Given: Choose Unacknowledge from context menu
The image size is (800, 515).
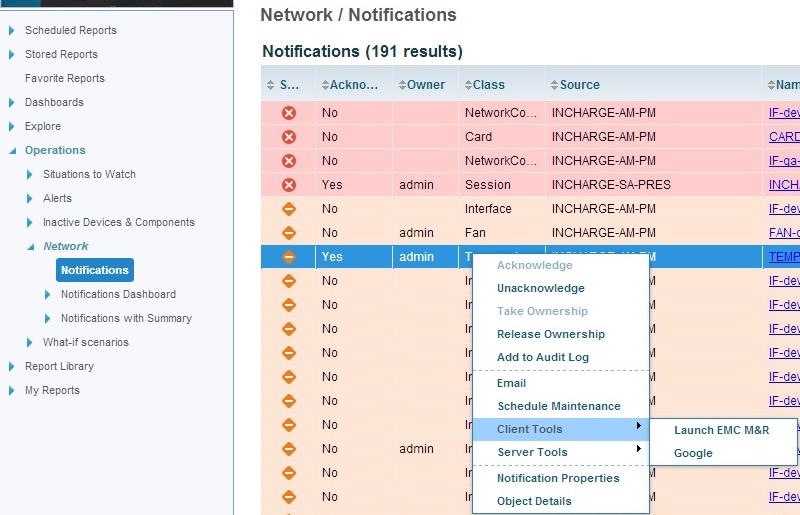Looking at the screenshot, I should point(541,288).
